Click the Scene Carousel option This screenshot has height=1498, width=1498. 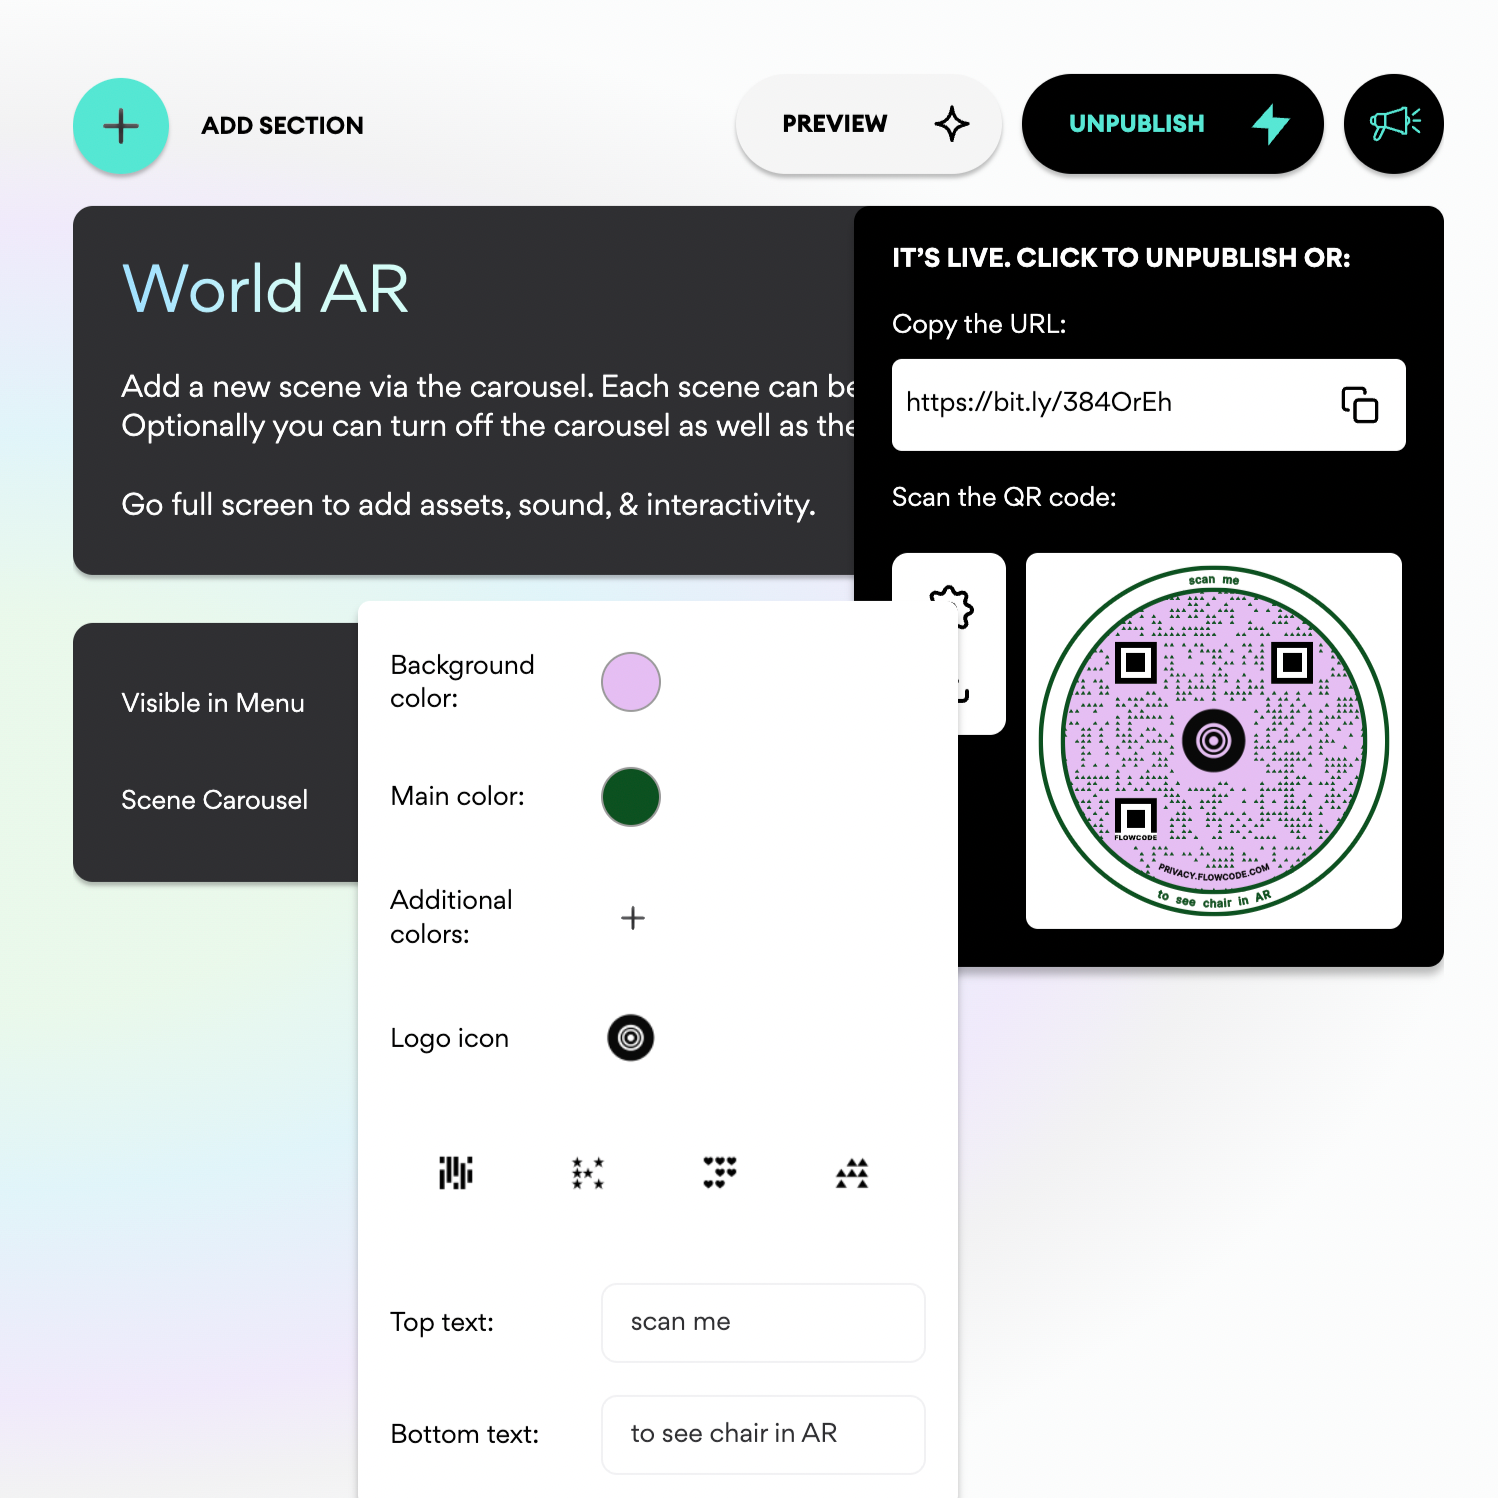pos(215,800)
